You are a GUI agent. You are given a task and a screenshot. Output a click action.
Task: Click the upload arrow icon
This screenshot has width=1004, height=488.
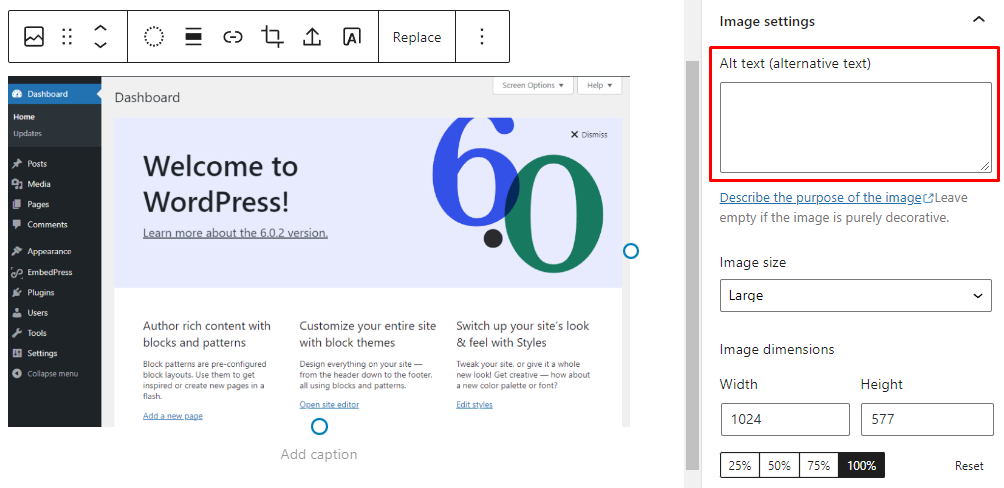tap(312, 37)
